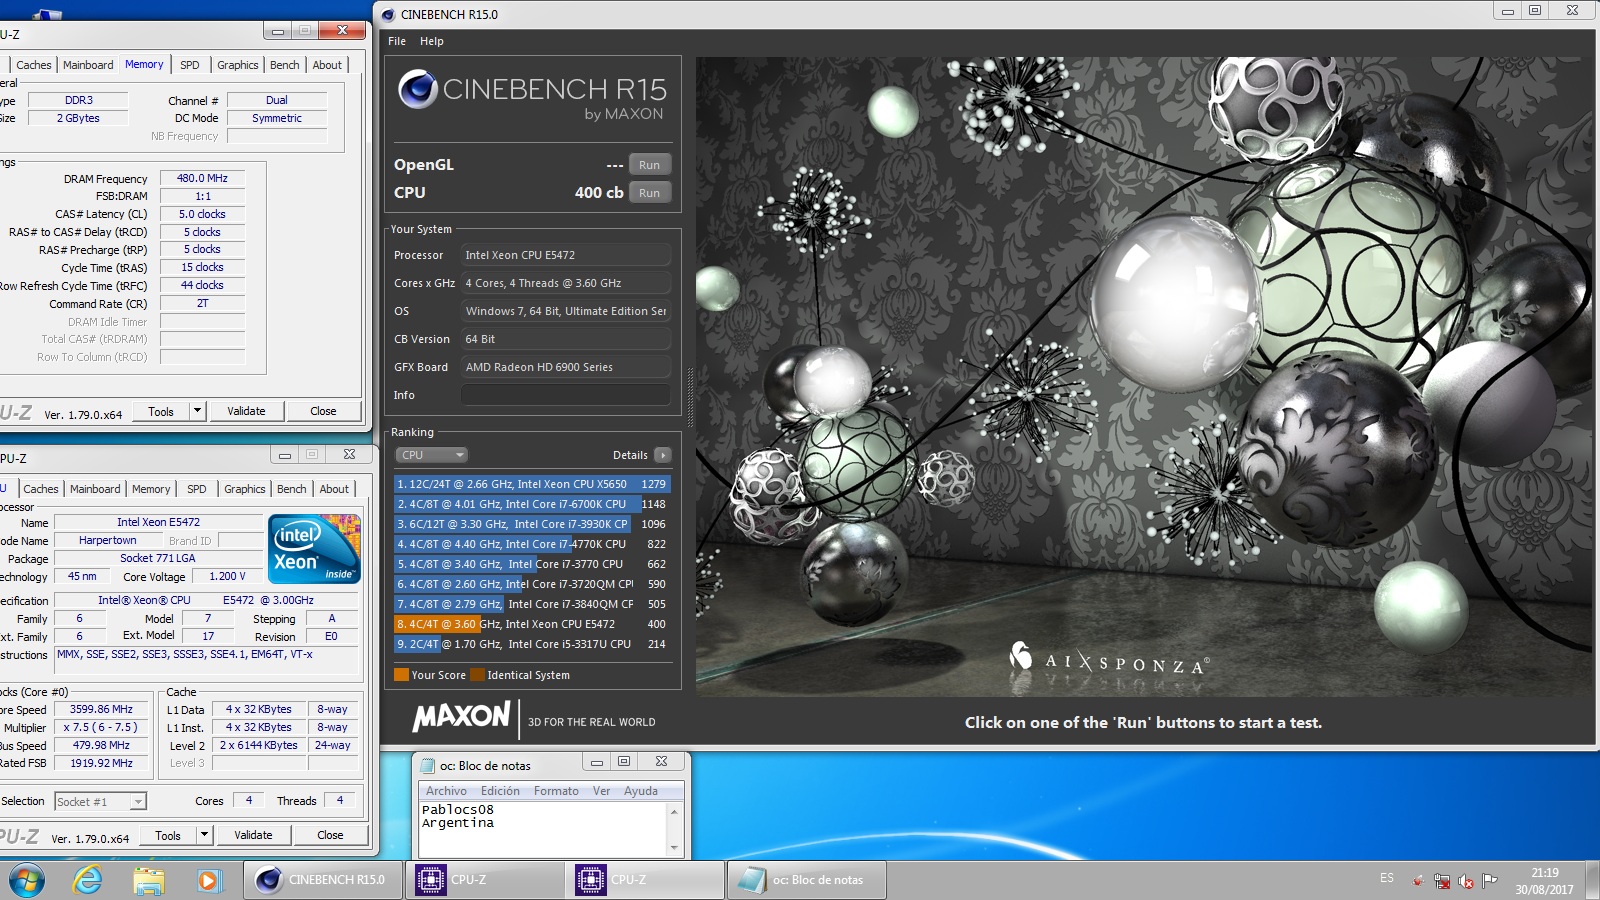Open Formato menu in Notepad
1600x900 pixels.
556,791
